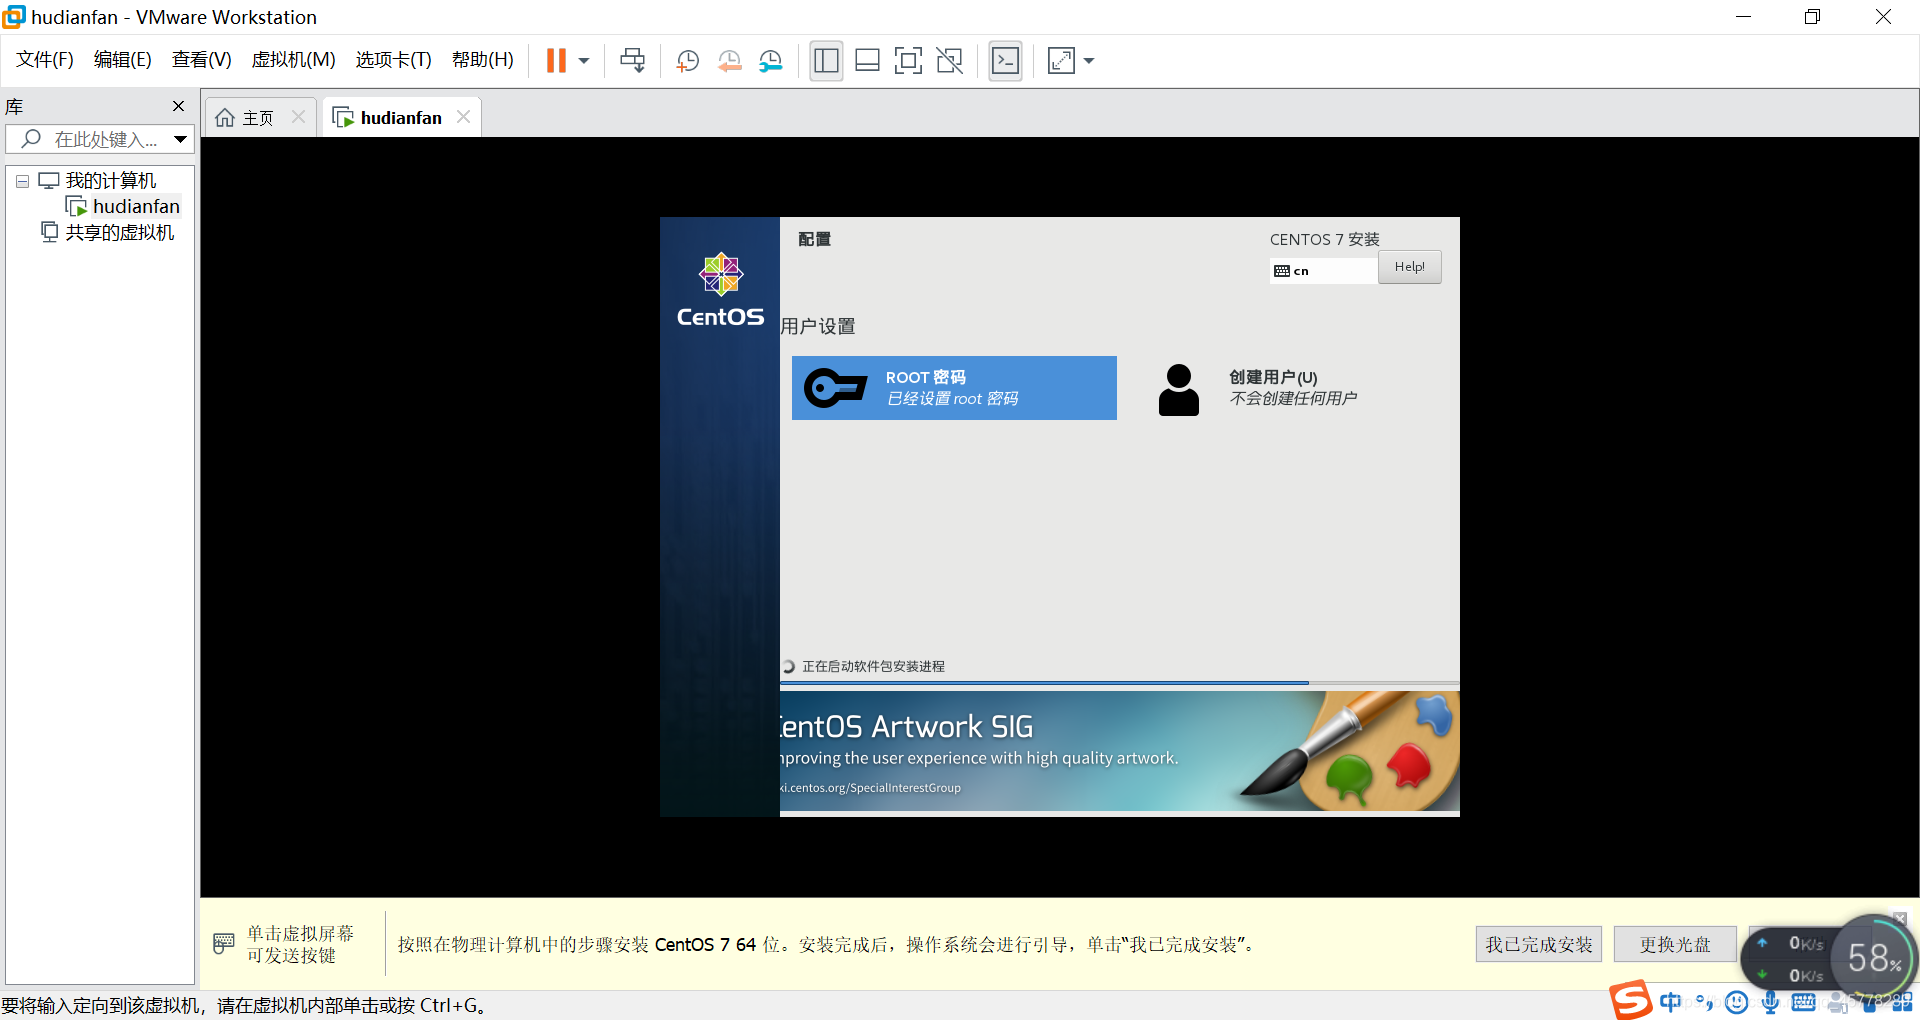Screen dimensions: 1920x1020
Task: Switch to Unity mode icon
Action: [x=949, y=61]
